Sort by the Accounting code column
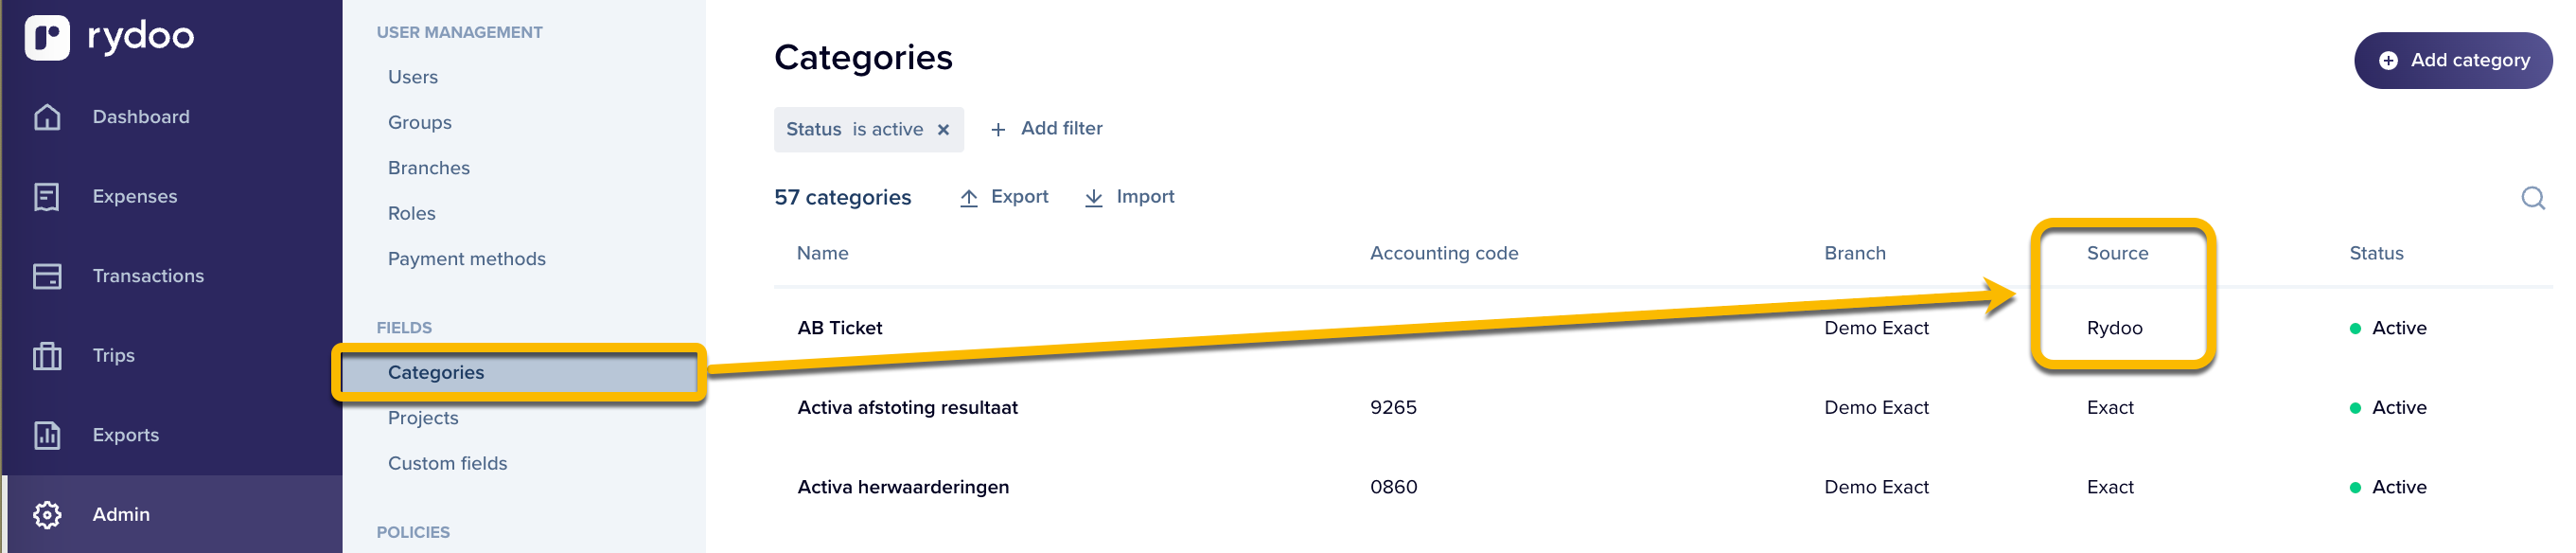2576x553 pixels. (1443, 254)
